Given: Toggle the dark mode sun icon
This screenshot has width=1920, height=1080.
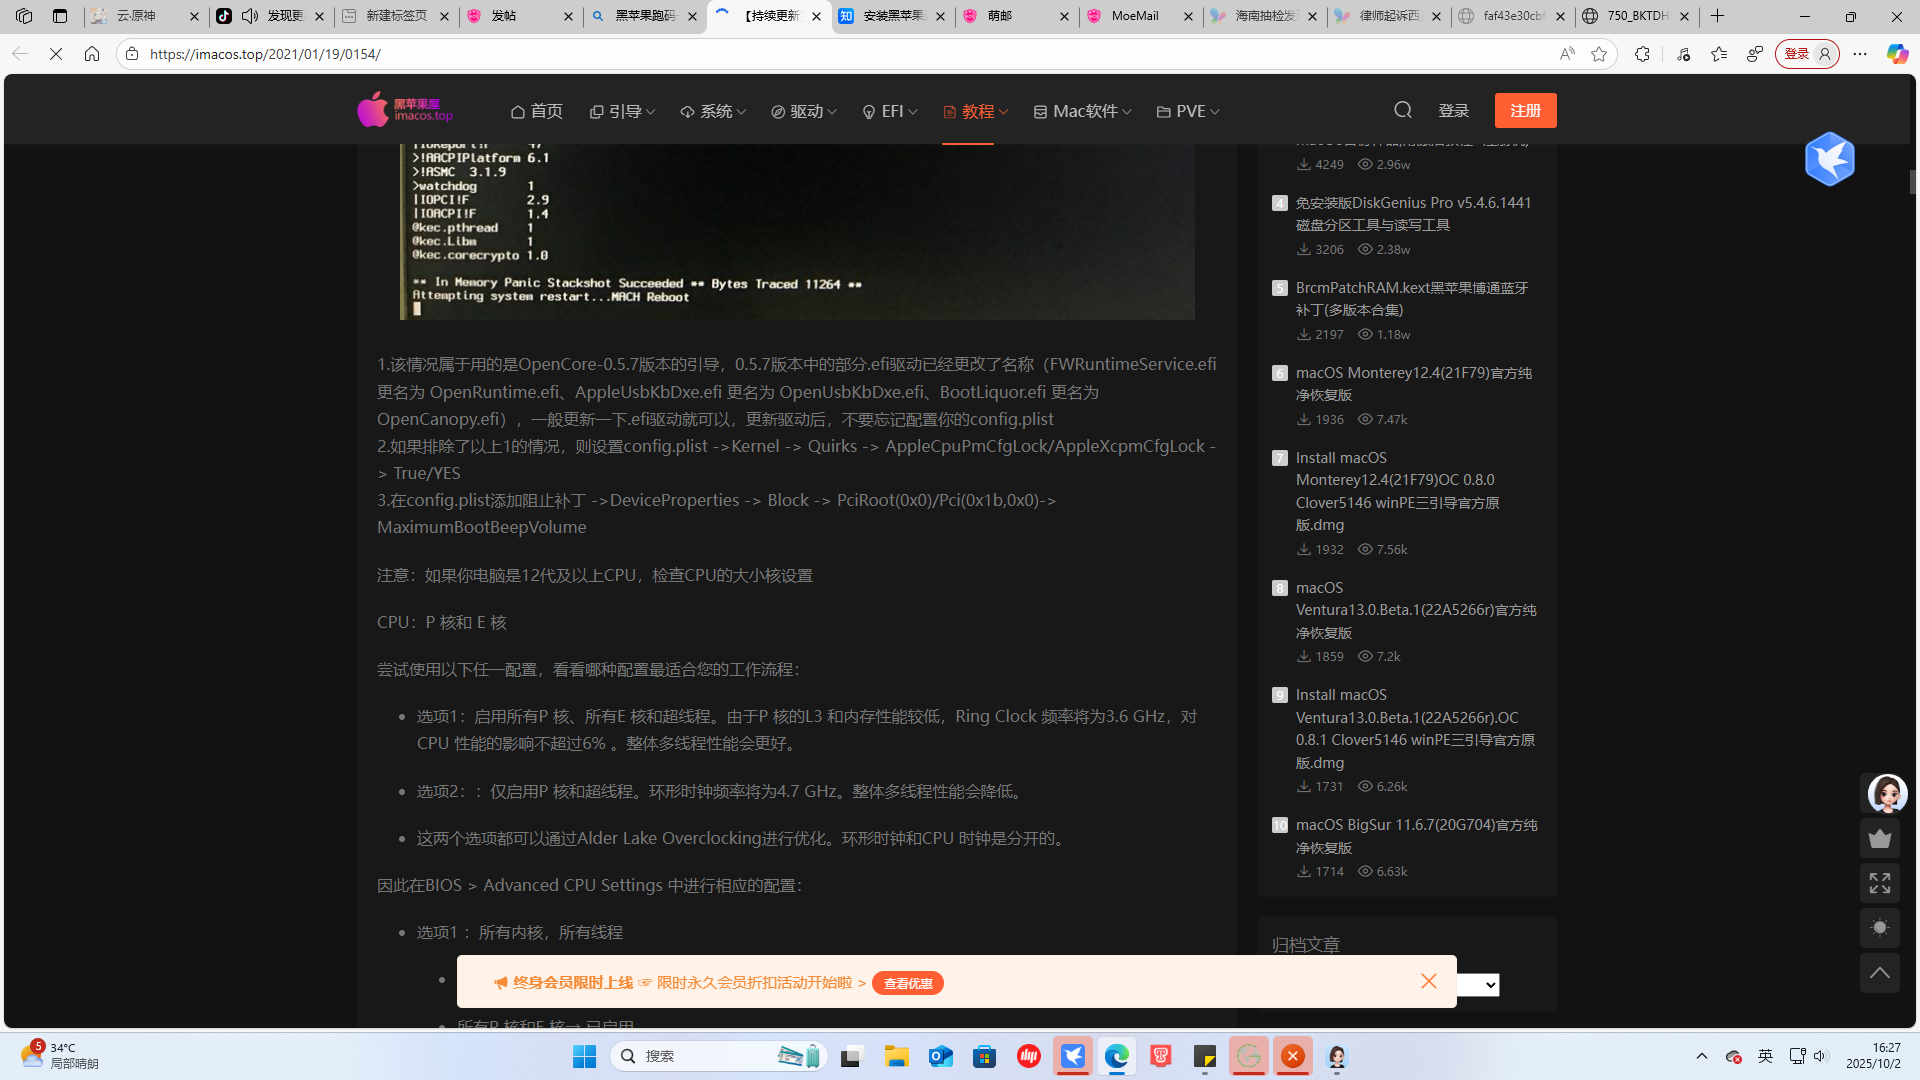Looking at the screenshot, I should click(1879, 928).
